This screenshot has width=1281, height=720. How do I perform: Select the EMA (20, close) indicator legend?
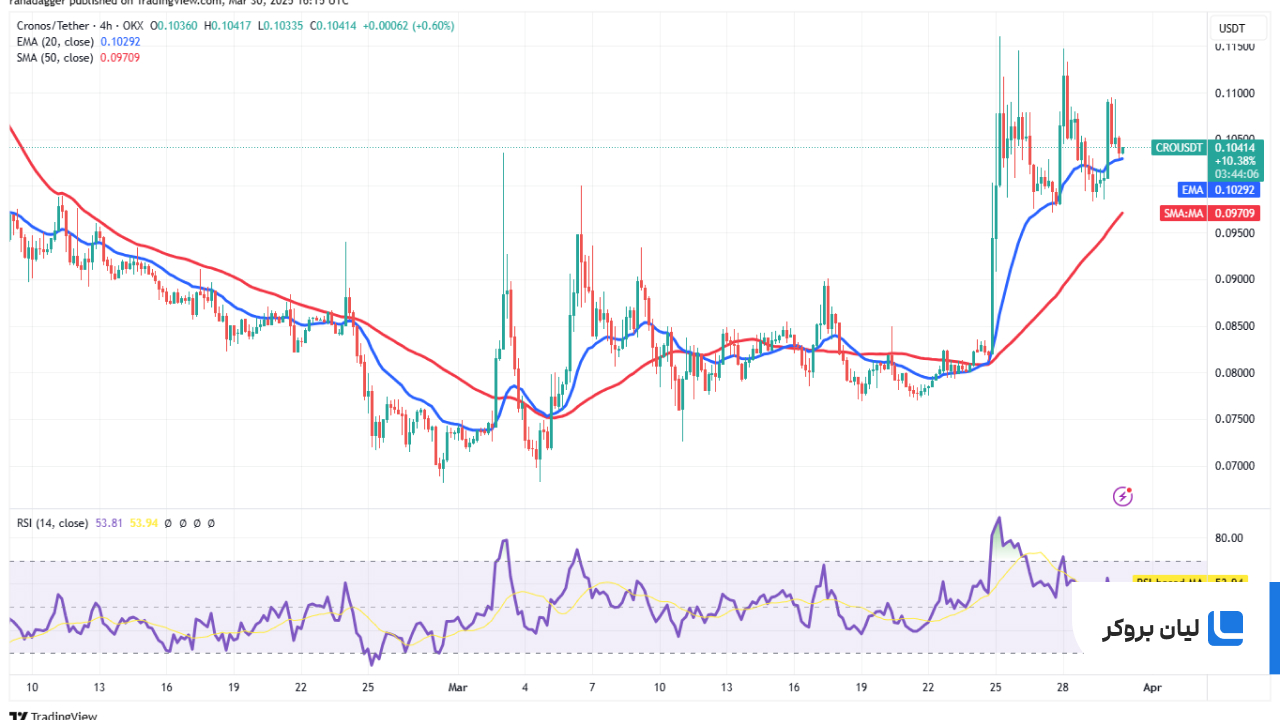pyautogui.click(x=55, y=42)
